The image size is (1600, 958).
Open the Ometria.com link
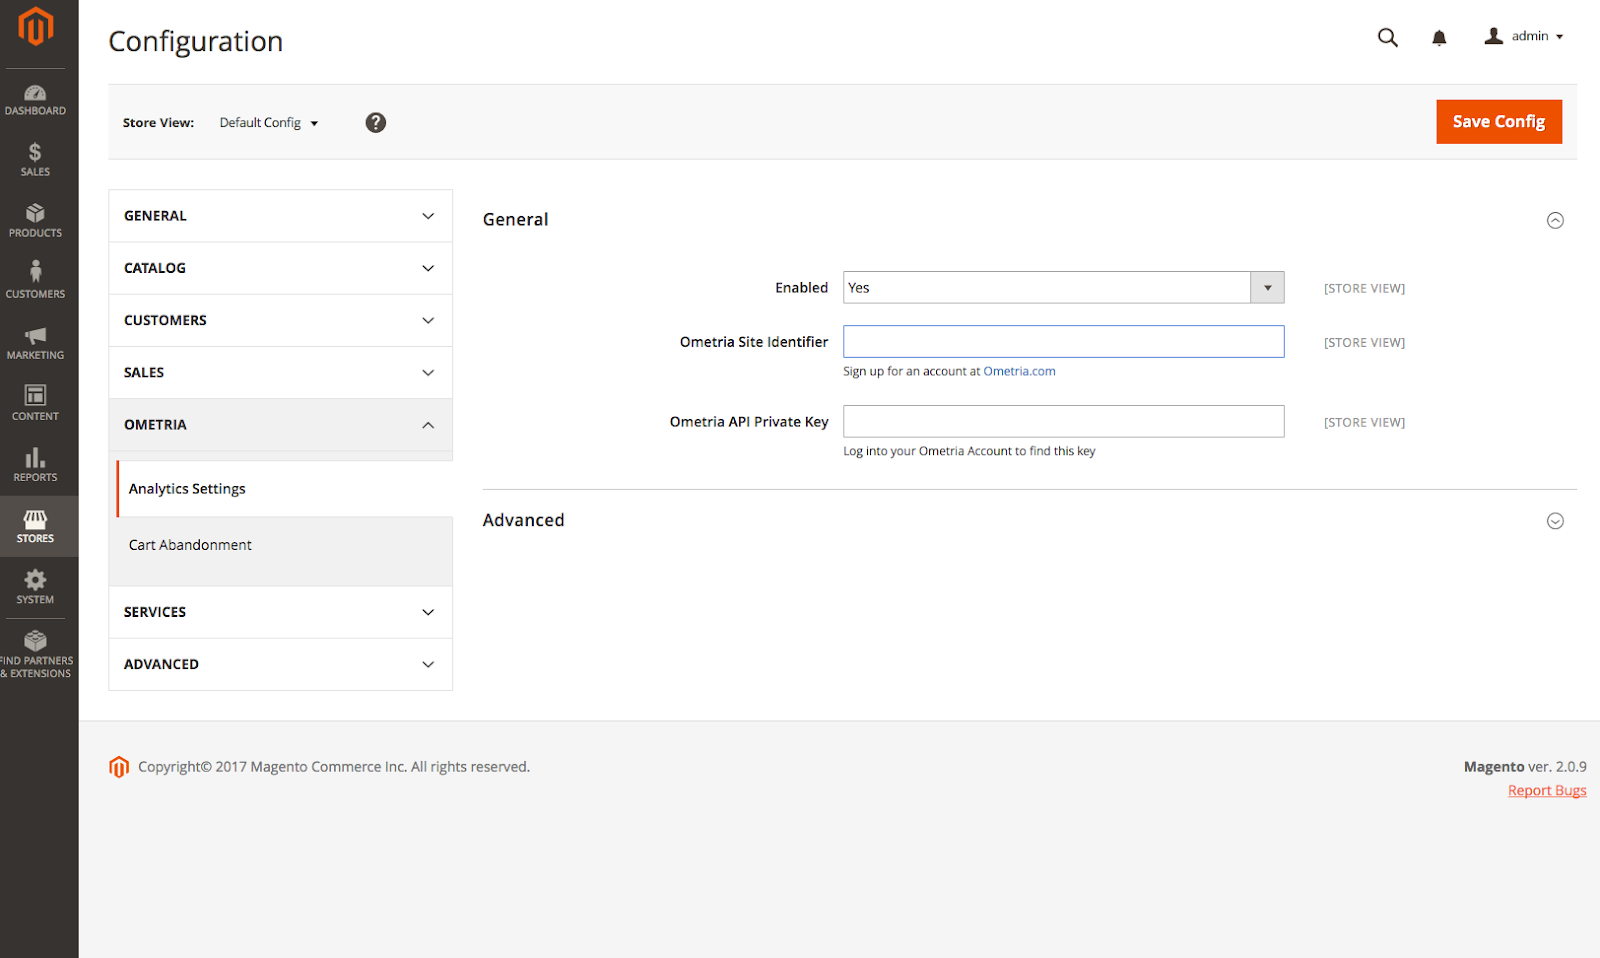(x=1019, y=371)
